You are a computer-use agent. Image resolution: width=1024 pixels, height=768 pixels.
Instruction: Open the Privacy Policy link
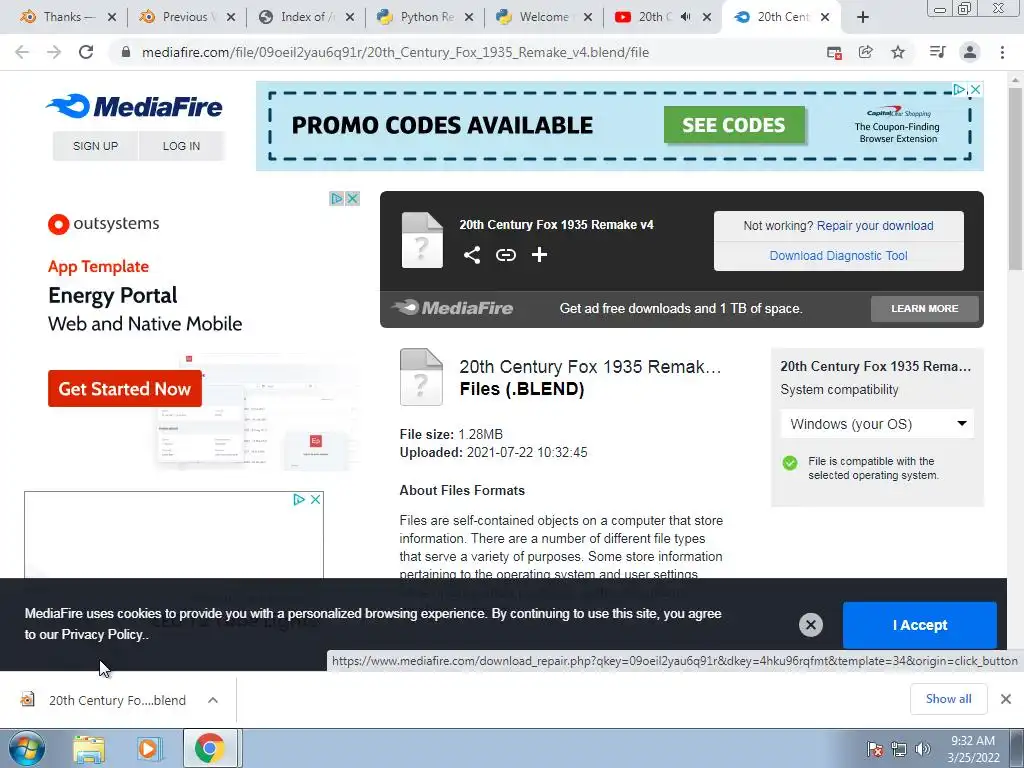click(103, 634)
